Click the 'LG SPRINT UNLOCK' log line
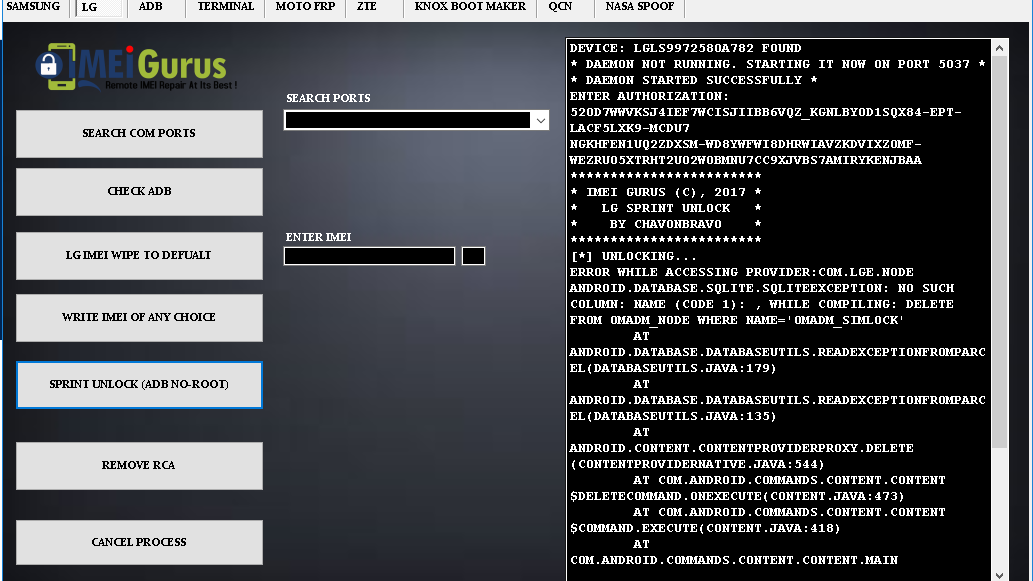This screenshot has width=1033, height=581. click(665, 208)
